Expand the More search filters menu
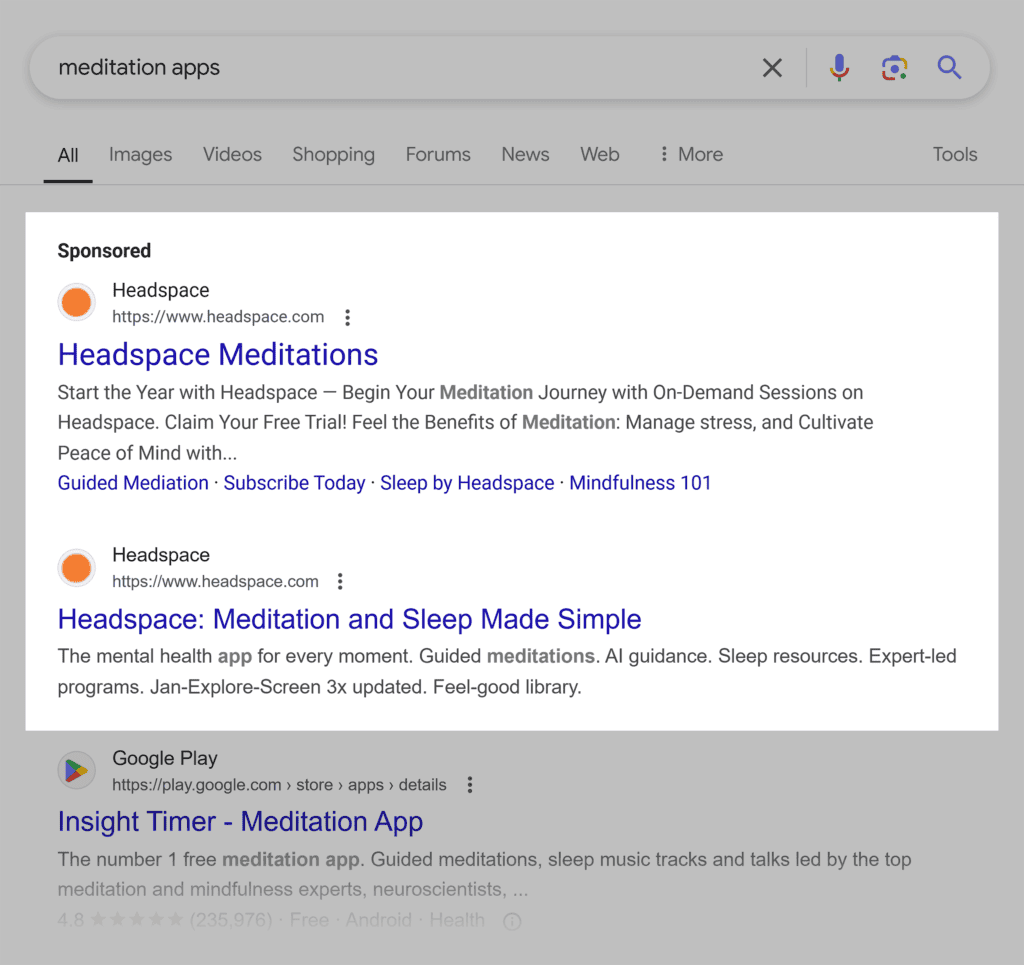Screen dimensions: 1024x965 click(690, 154)
